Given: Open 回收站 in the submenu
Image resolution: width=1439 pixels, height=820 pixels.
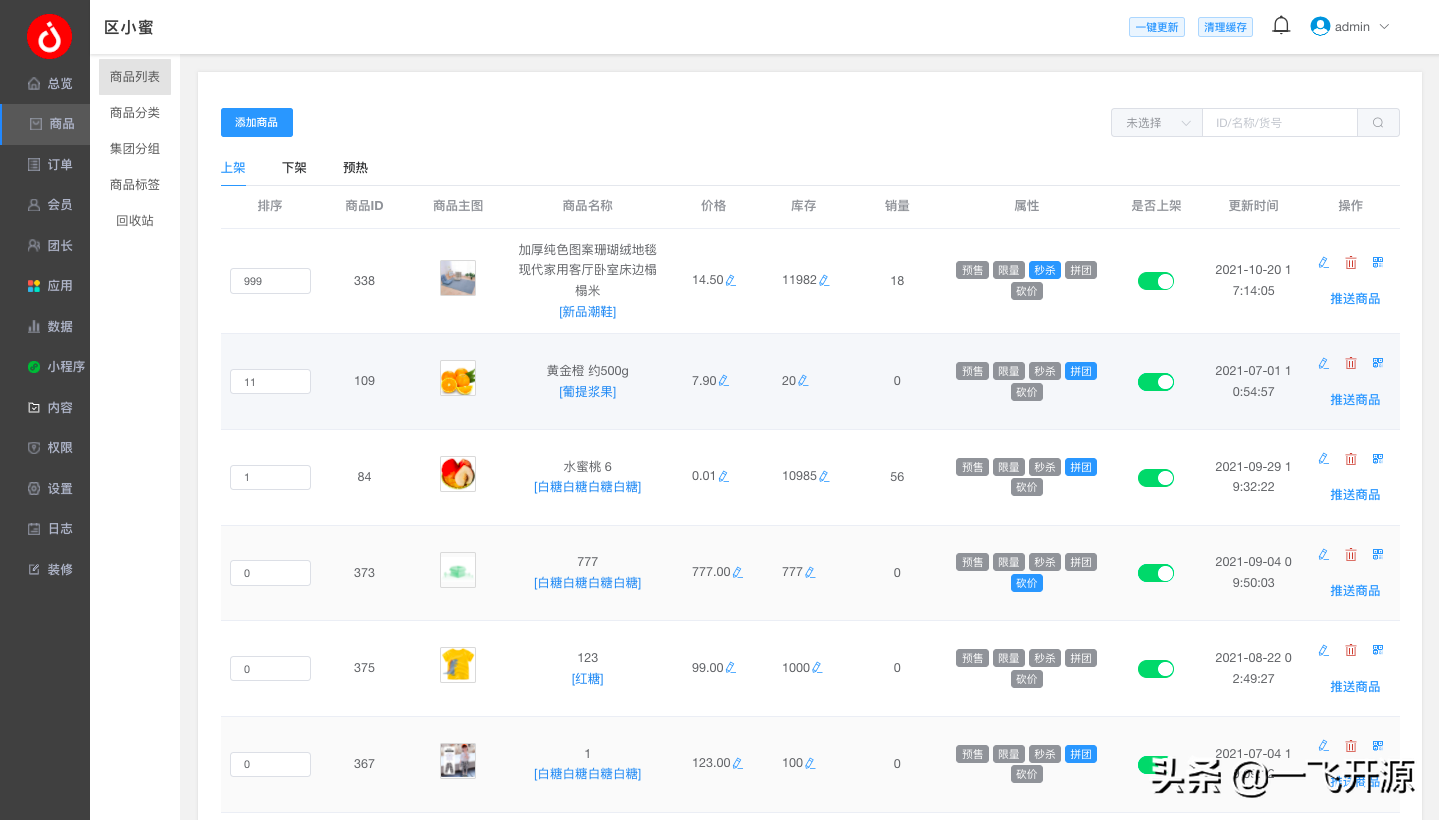Looking at the screenshot, I should pyautogui.click(x=135, y=221).
